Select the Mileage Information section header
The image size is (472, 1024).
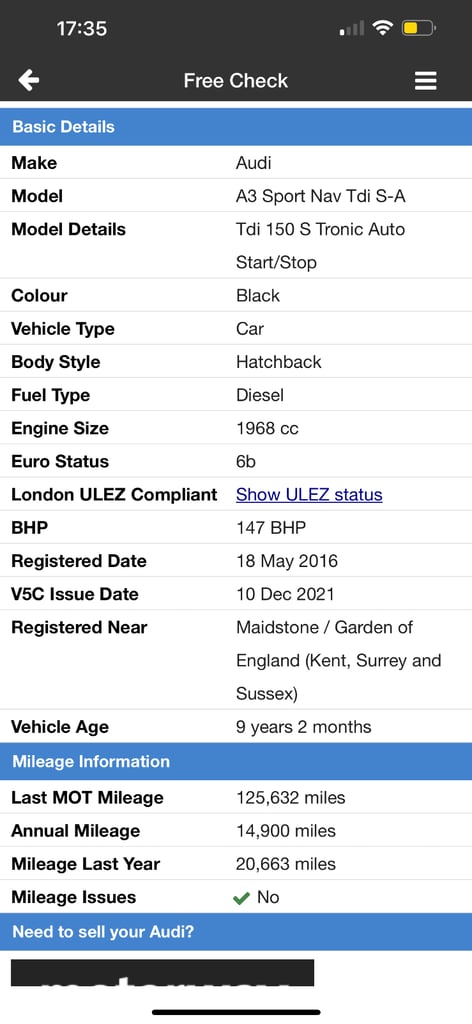tap(236, 761)
